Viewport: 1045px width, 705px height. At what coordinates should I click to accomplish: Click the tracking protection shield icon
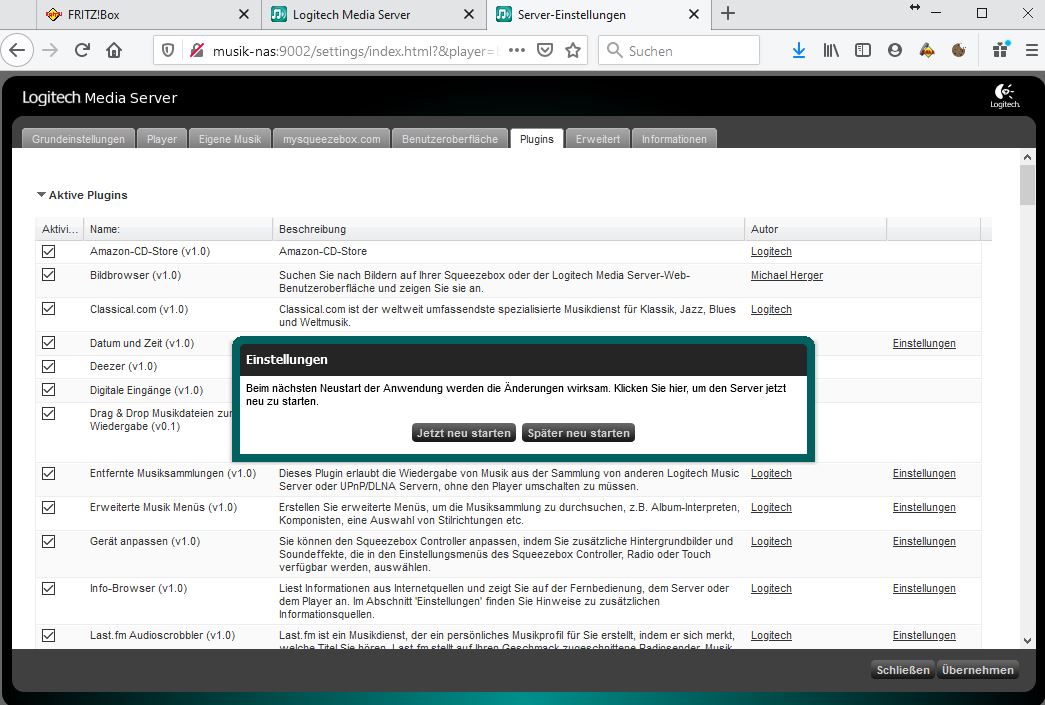click(x=168, y=51)
